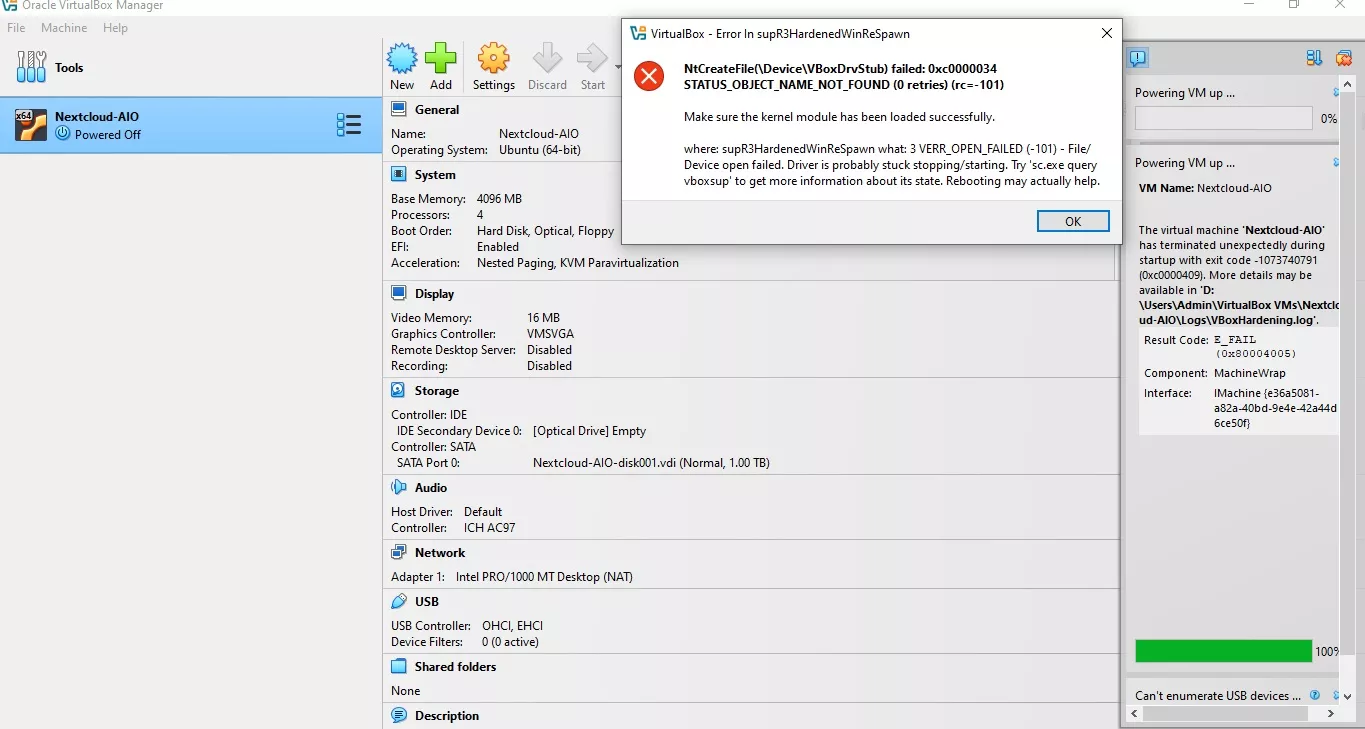1365x729 pixels.
Task: Click the red error X icon
Action: pyautogui.click(x=649, y=75)
